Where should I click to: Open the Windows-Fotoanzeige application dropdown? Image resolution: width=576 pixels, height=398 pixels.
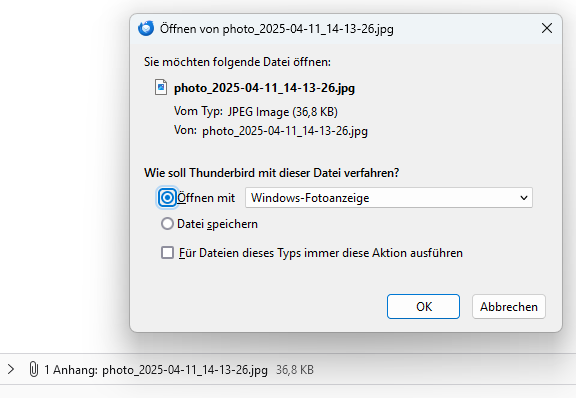389,198
